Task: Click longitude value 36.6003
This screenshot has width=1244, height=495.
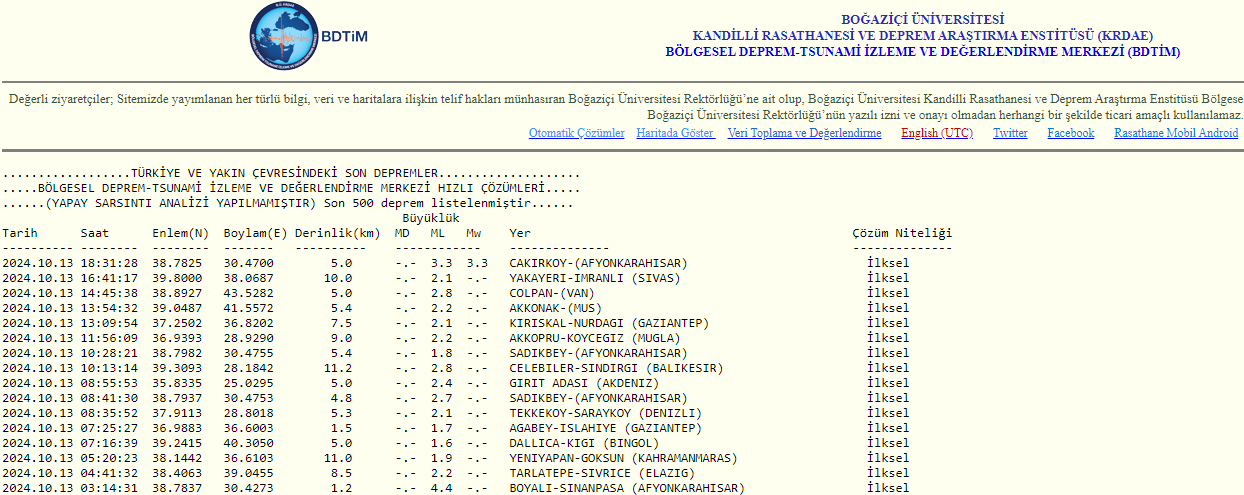Action: (x=248, y=428)
